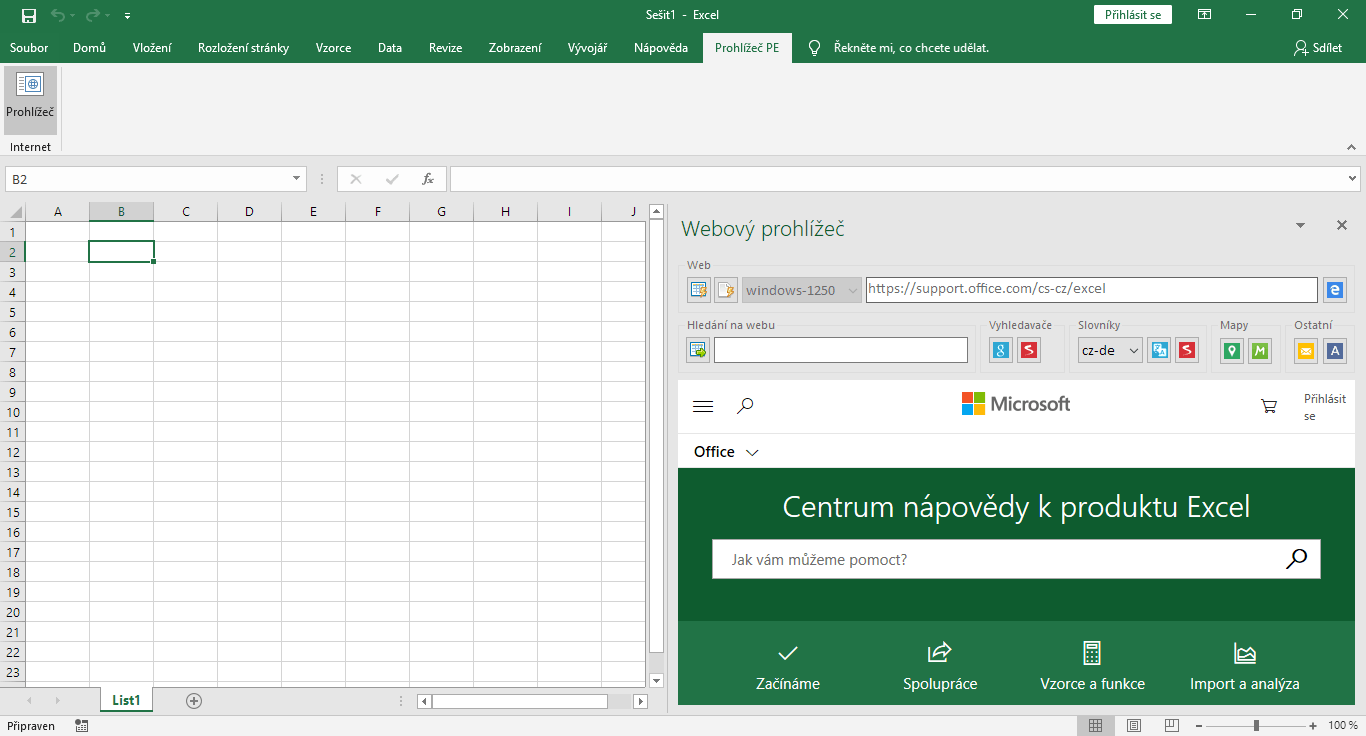The image size is (1366, 736).
Task: Open the Soubor menu
Action: pyautogui.click(x=29, y=48)
